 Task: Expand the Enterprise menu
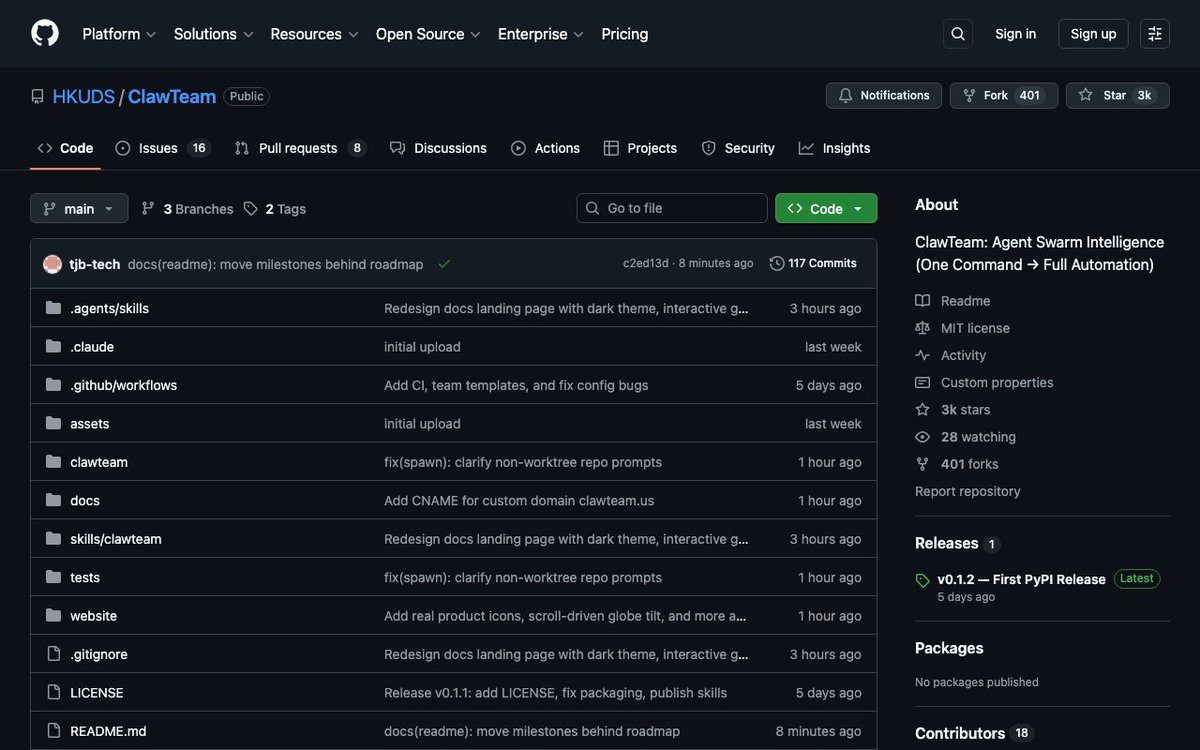540,34
